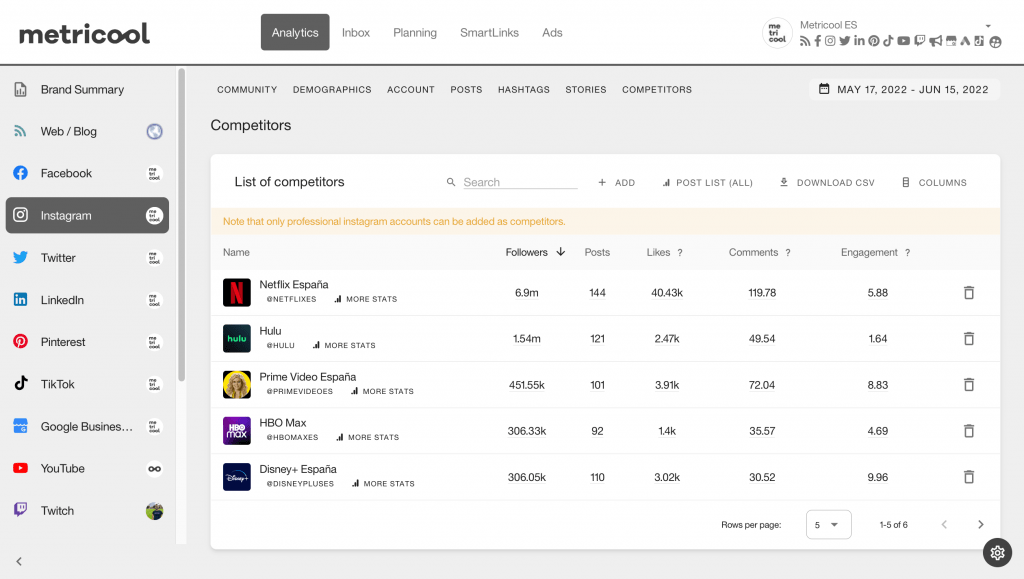Open More Stats for Prime Video España

point(382,391)
